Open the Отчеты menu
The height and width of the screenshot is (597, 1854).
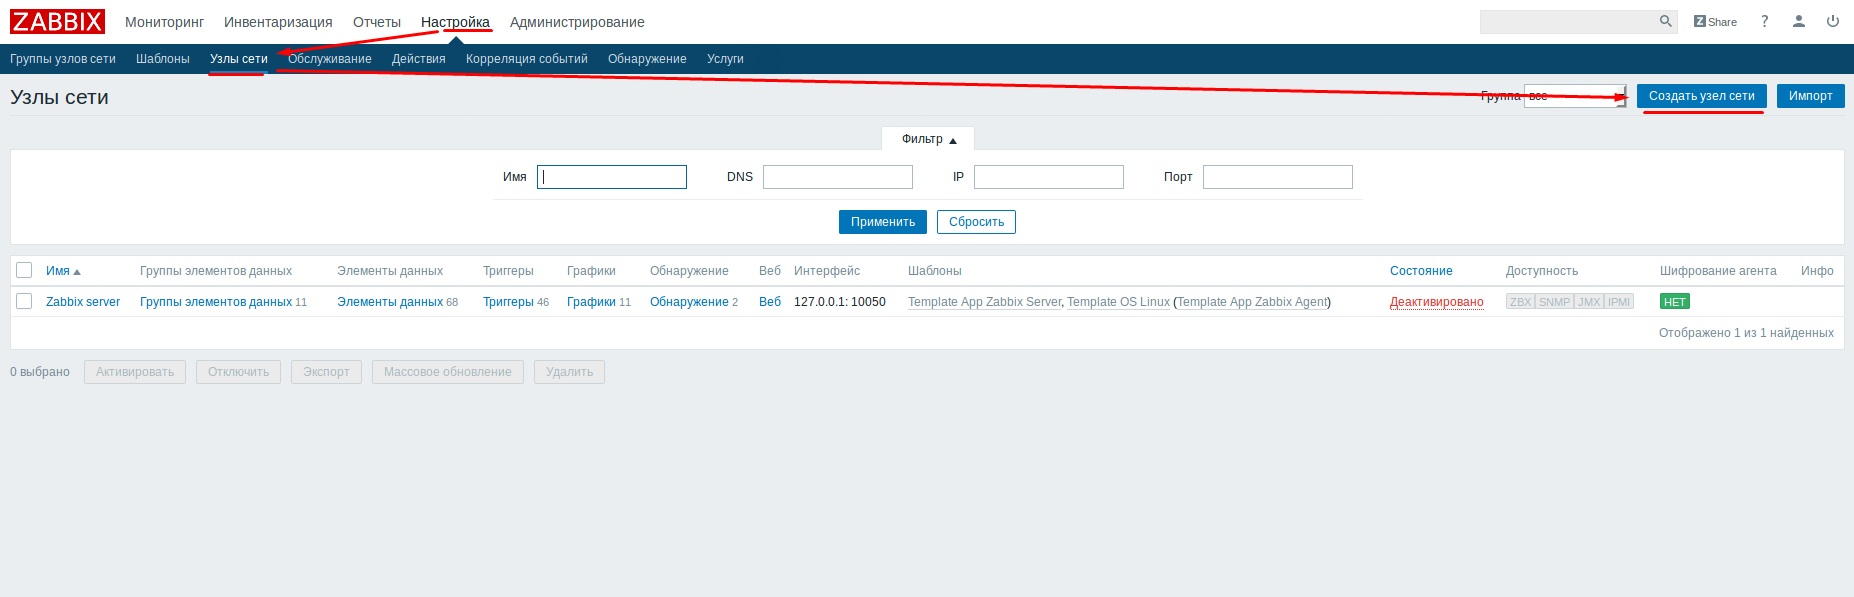pyautogui.click(x=377, y=22)
